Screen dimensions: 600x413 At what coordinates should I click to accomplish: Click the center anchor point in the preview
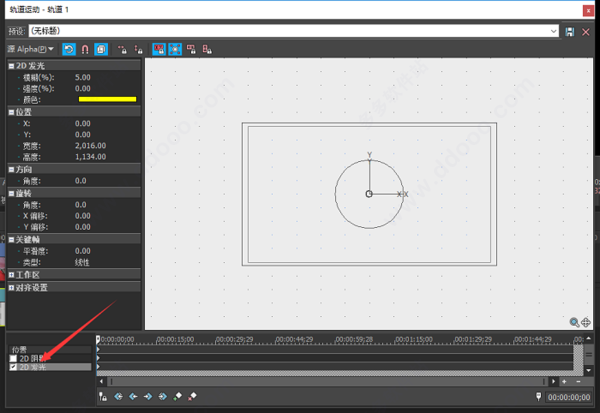pos(369,194)
